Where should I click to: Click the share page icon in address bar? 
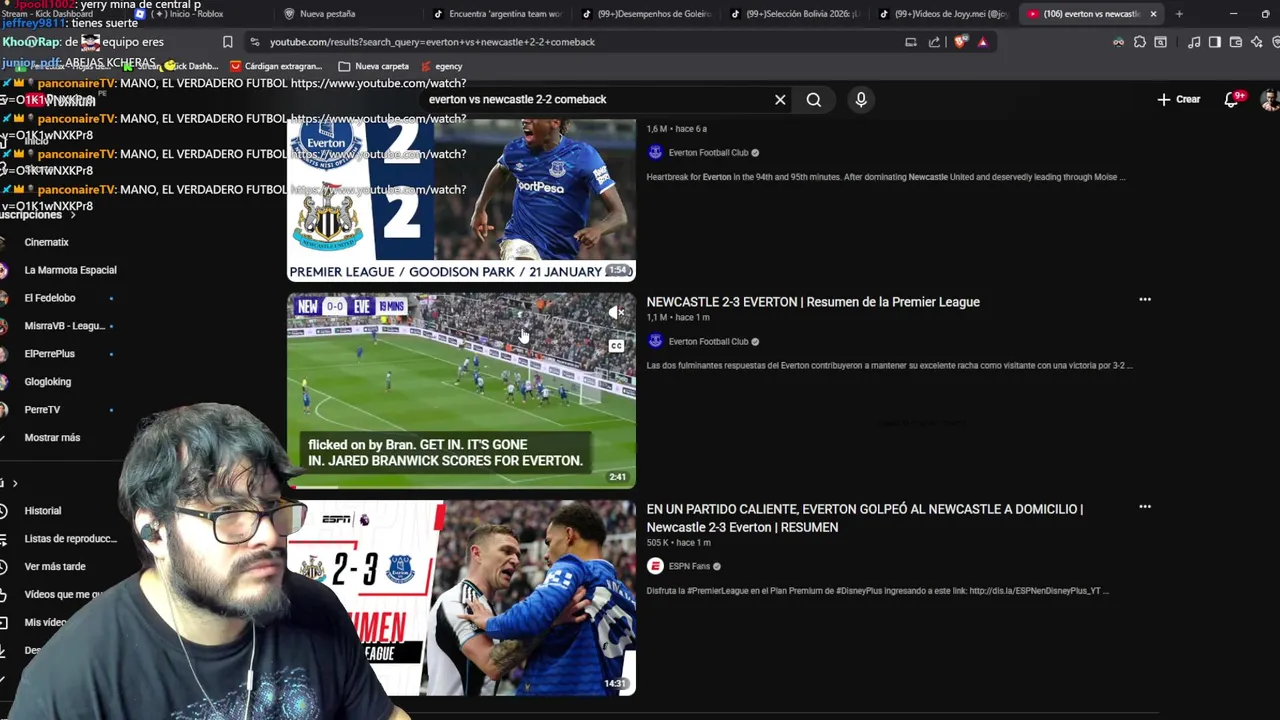tap(934, 42)
